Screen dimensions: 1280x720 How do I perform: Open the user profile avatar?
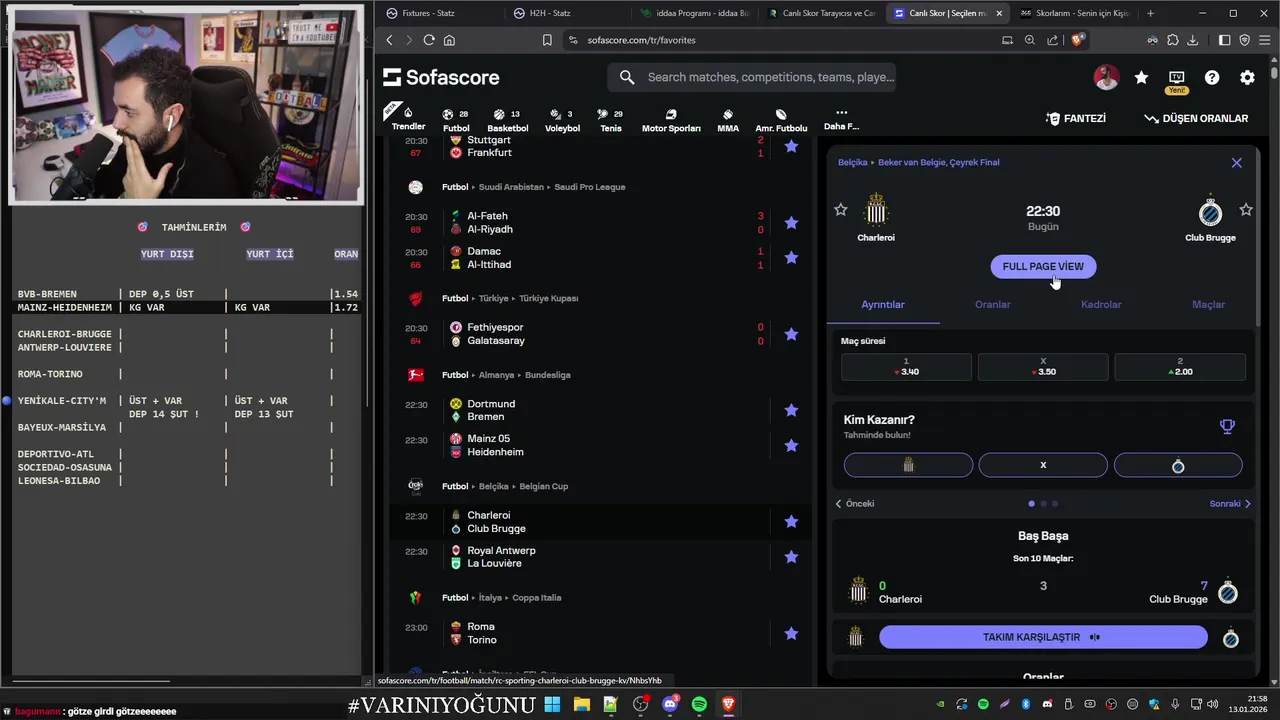(x=1106, y=77)
